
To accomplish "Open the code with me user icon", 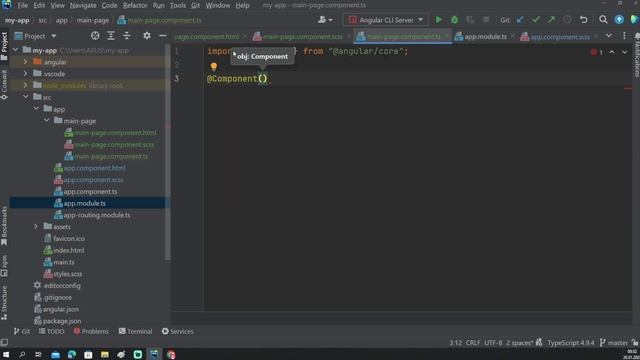I will pos(324,20).
